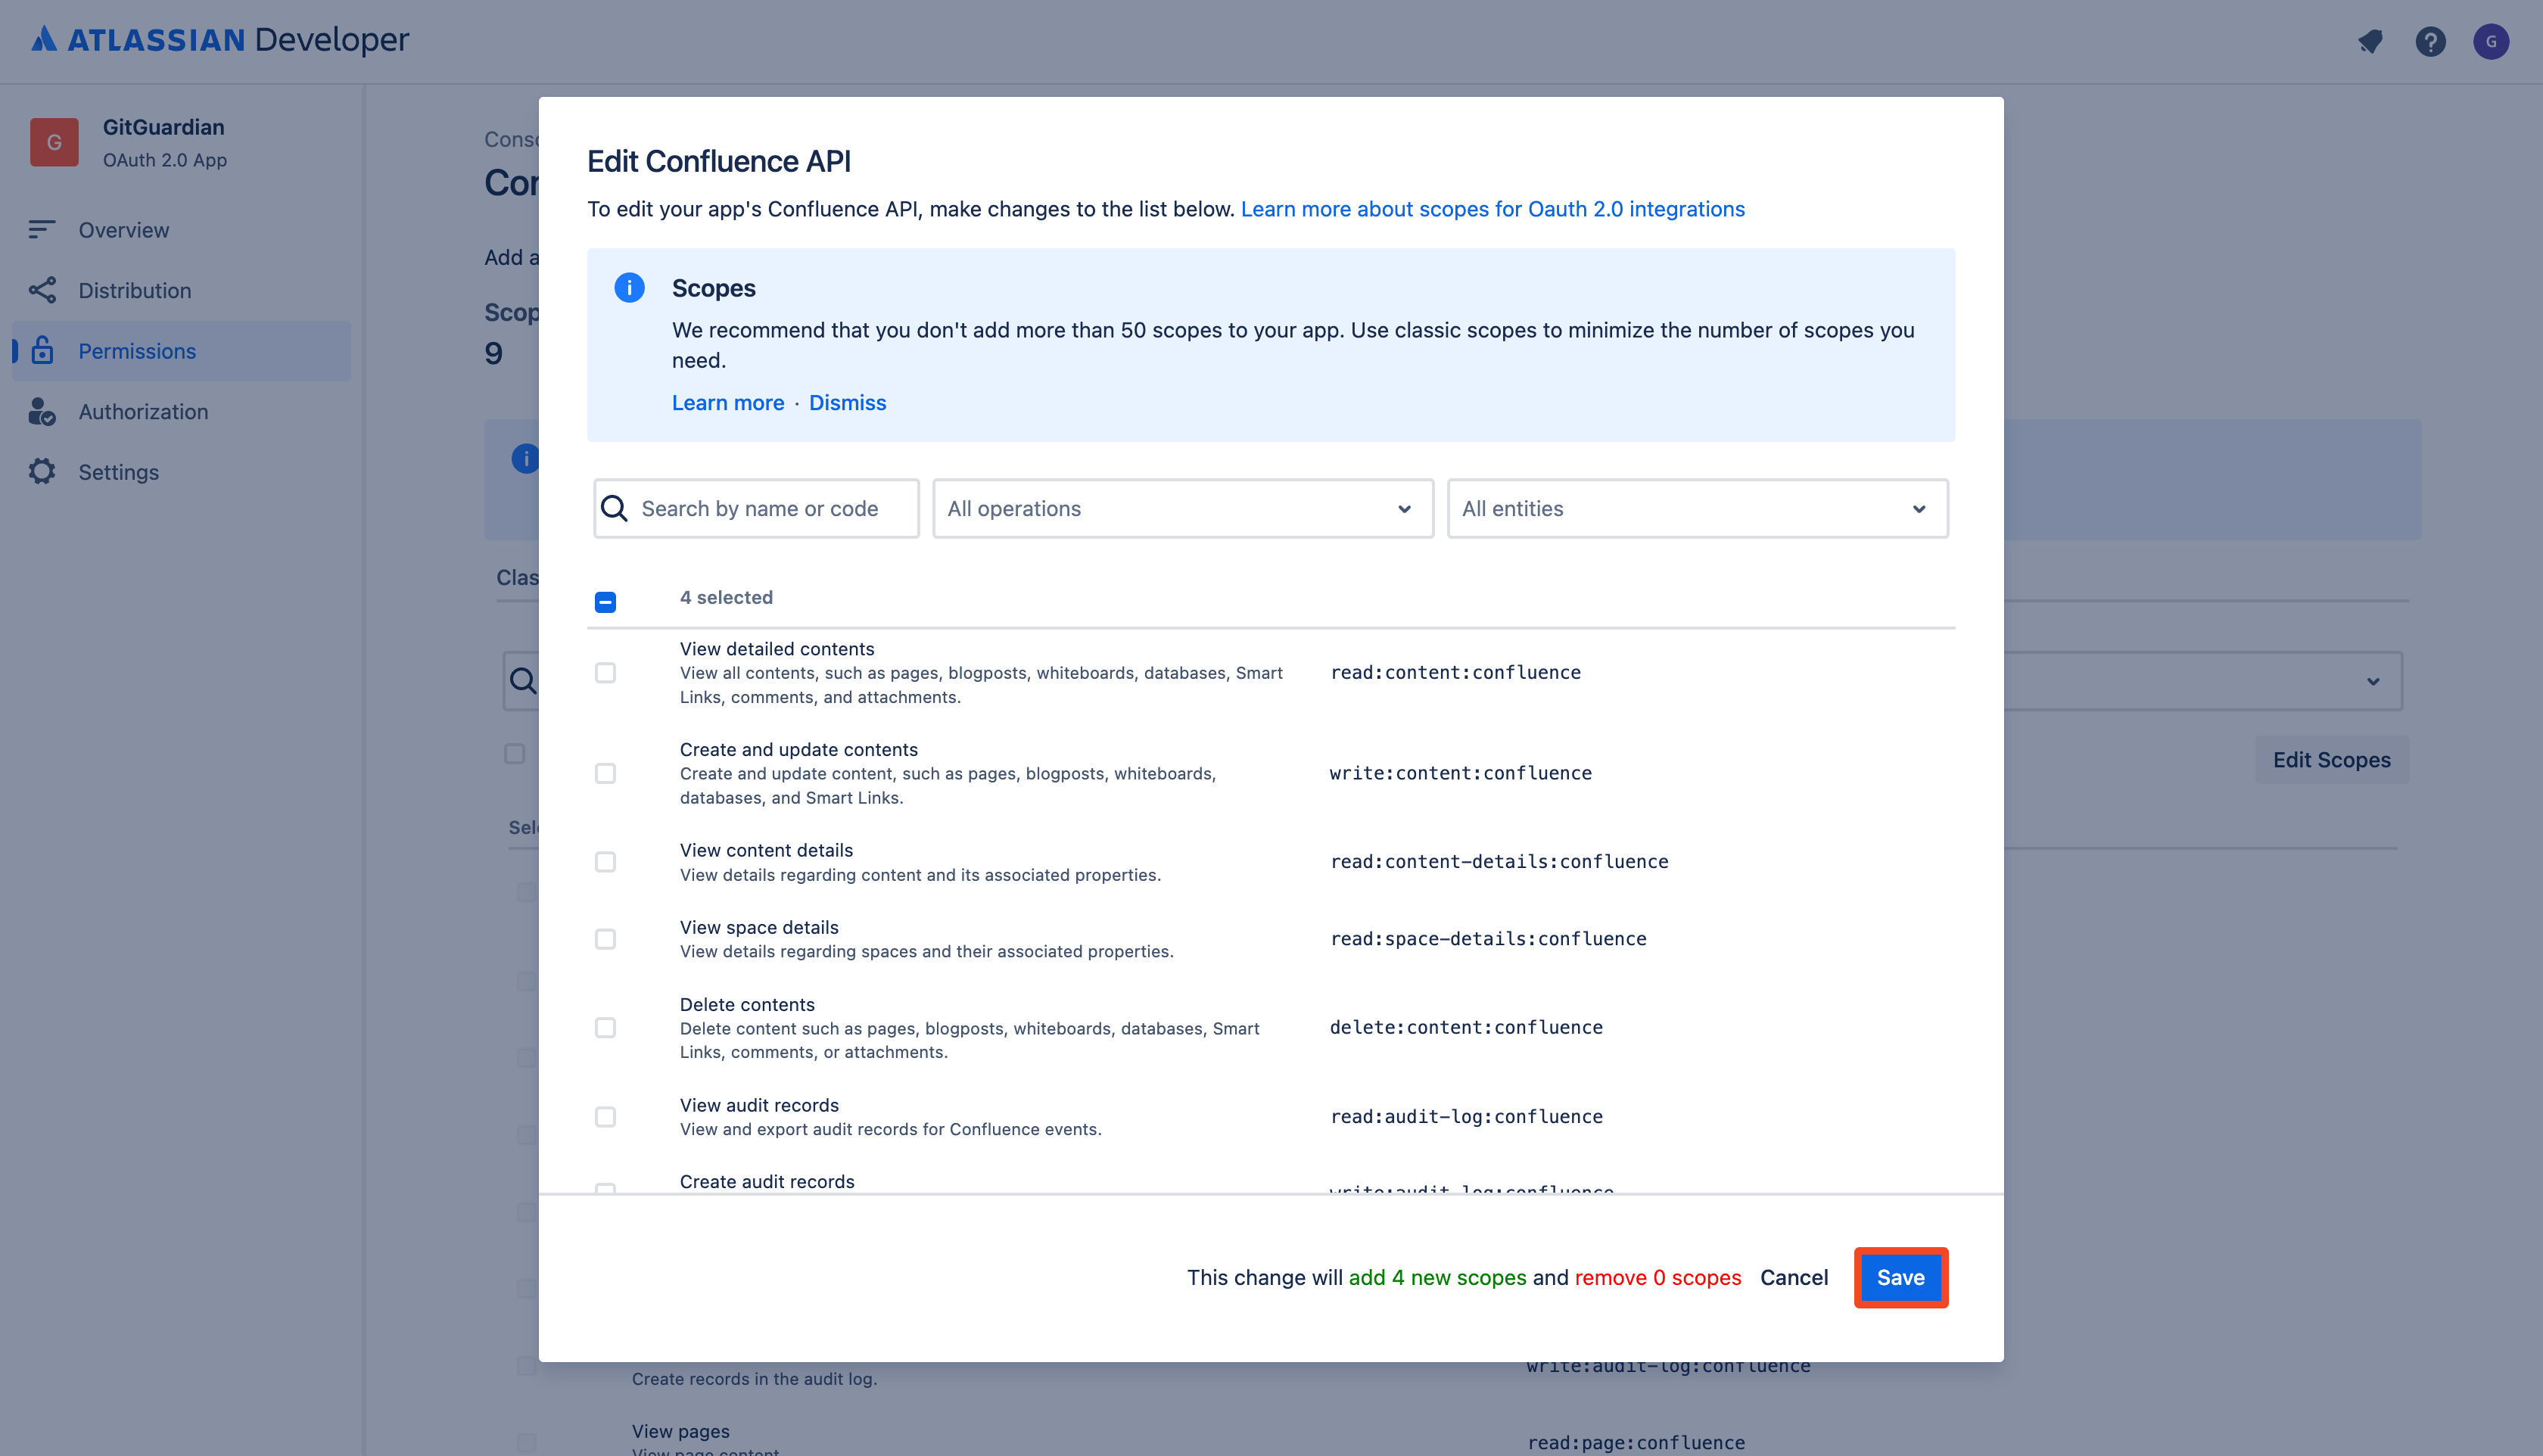Click the Distribution share icon
2543x1456 pixels.
42,290
